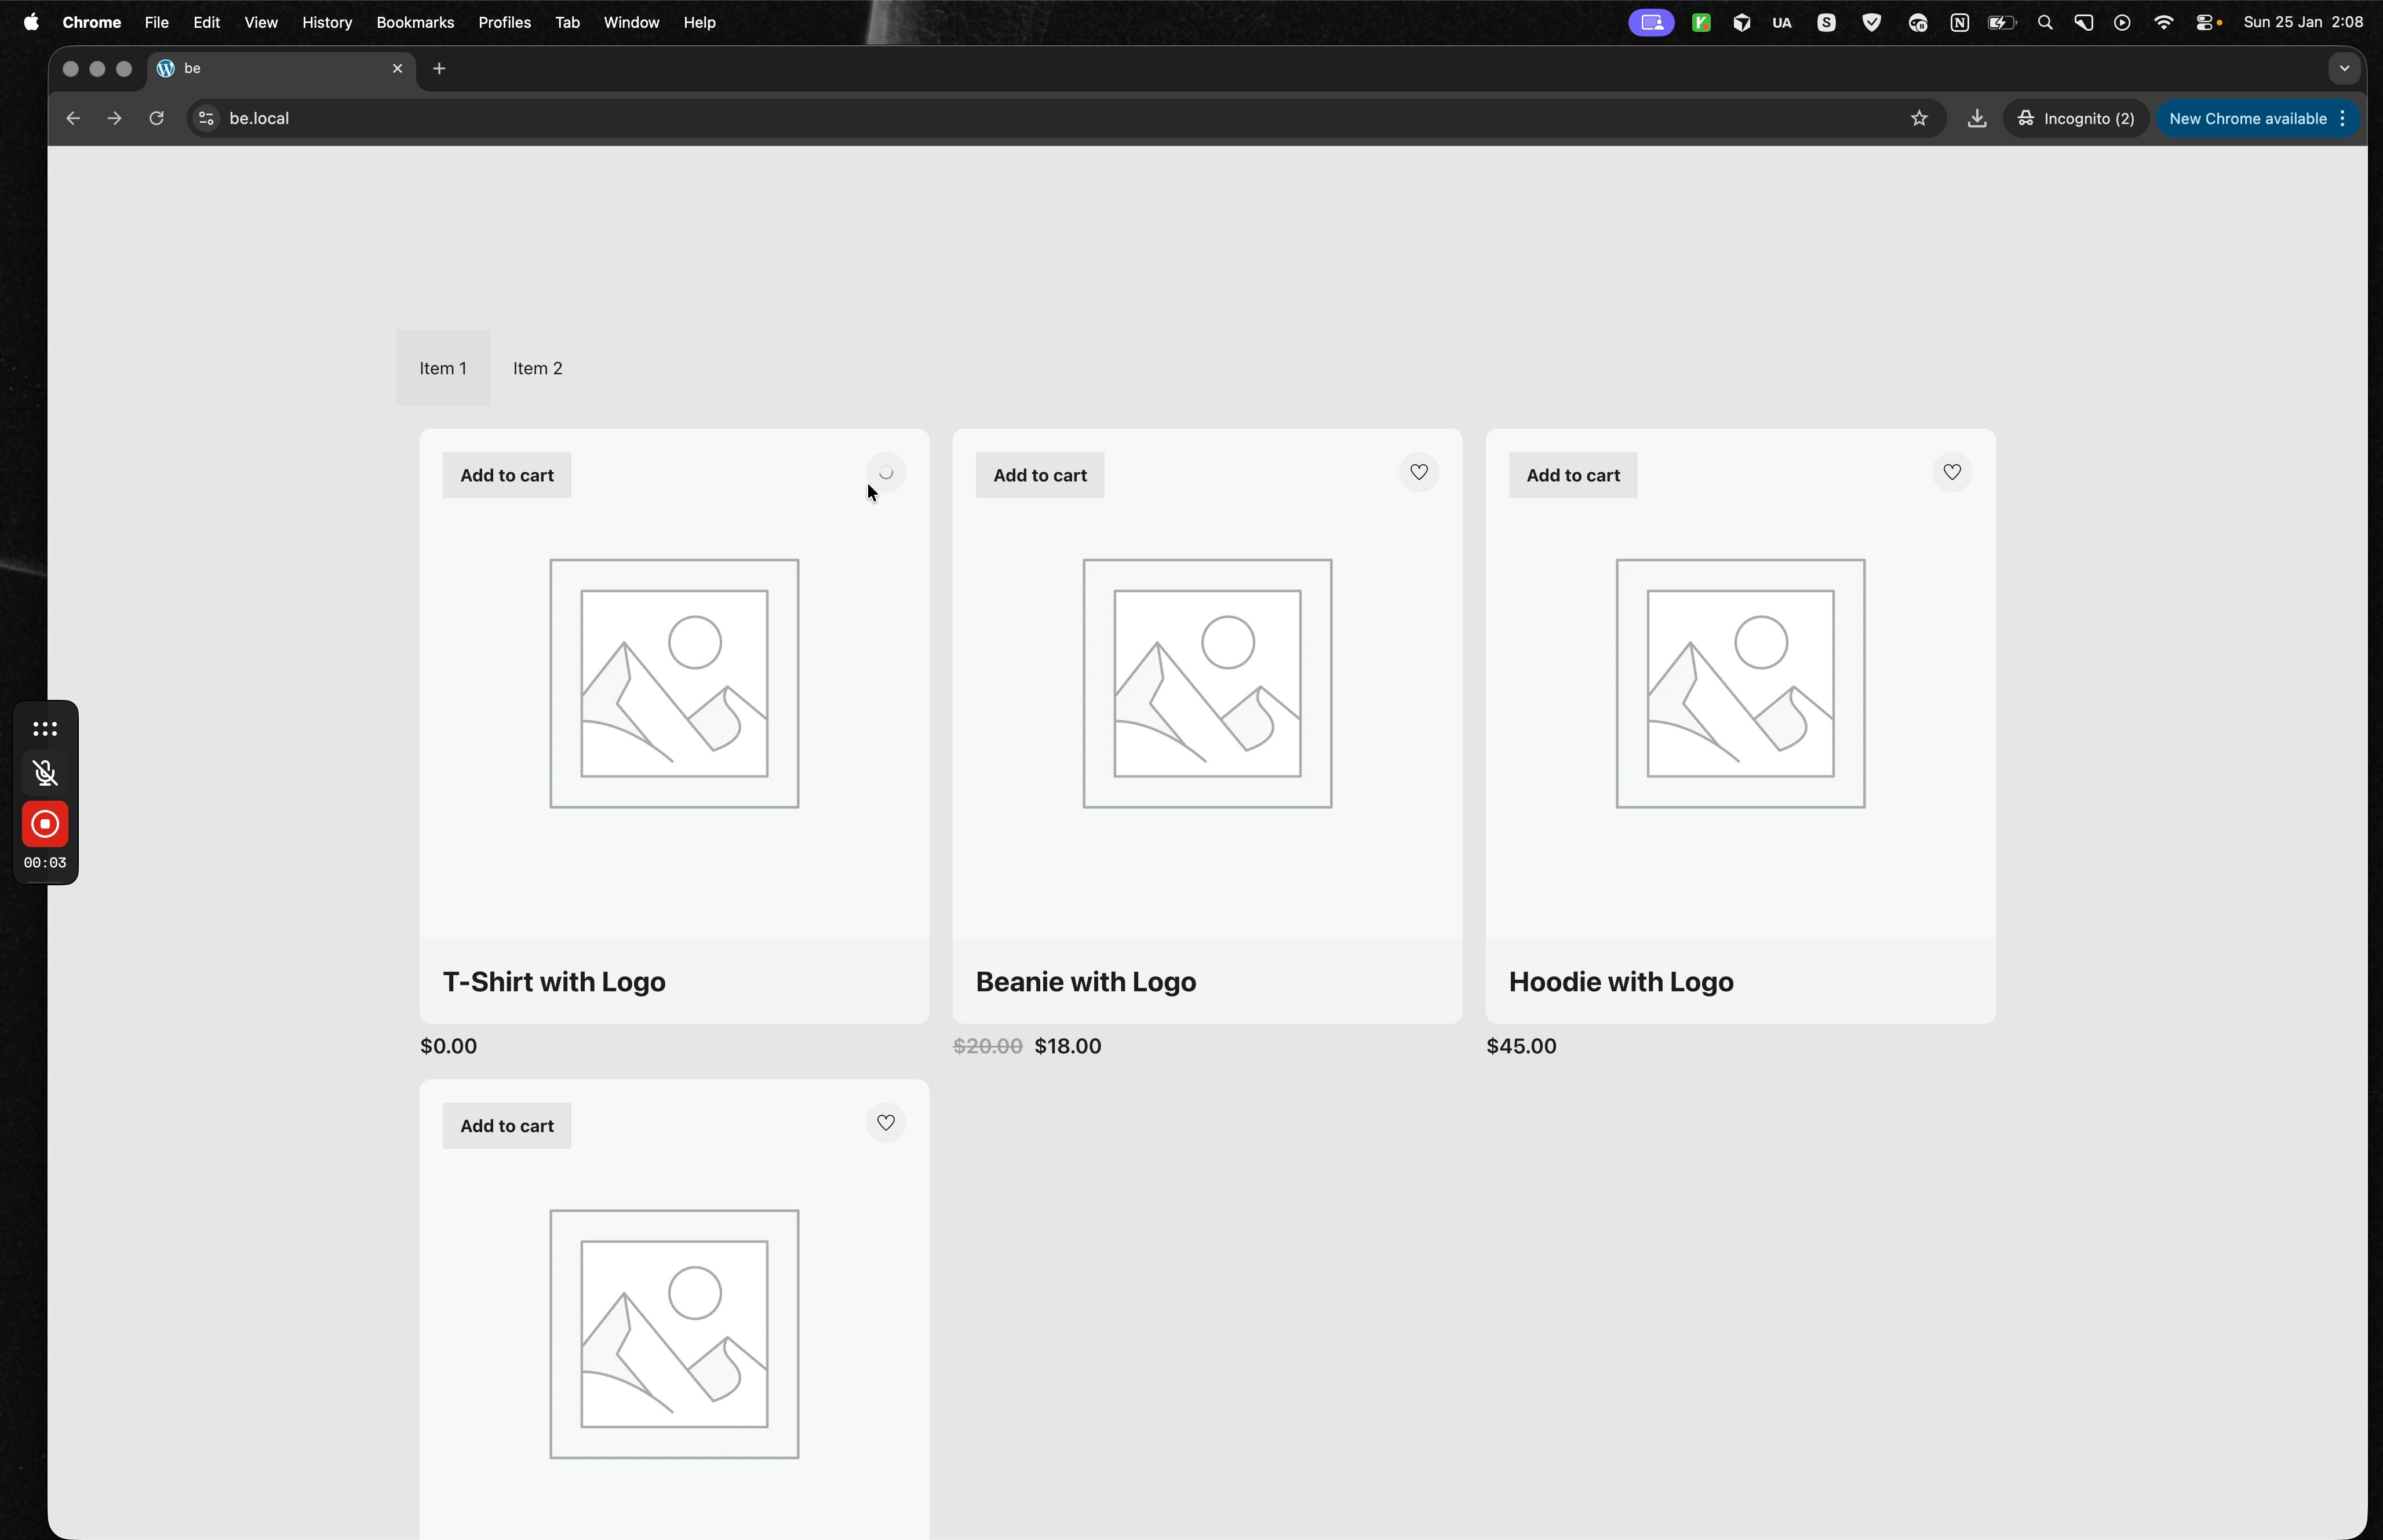Click the Incognito (2) indicator
The width and height of the screenshot is (2383, 1540).
2076,118
